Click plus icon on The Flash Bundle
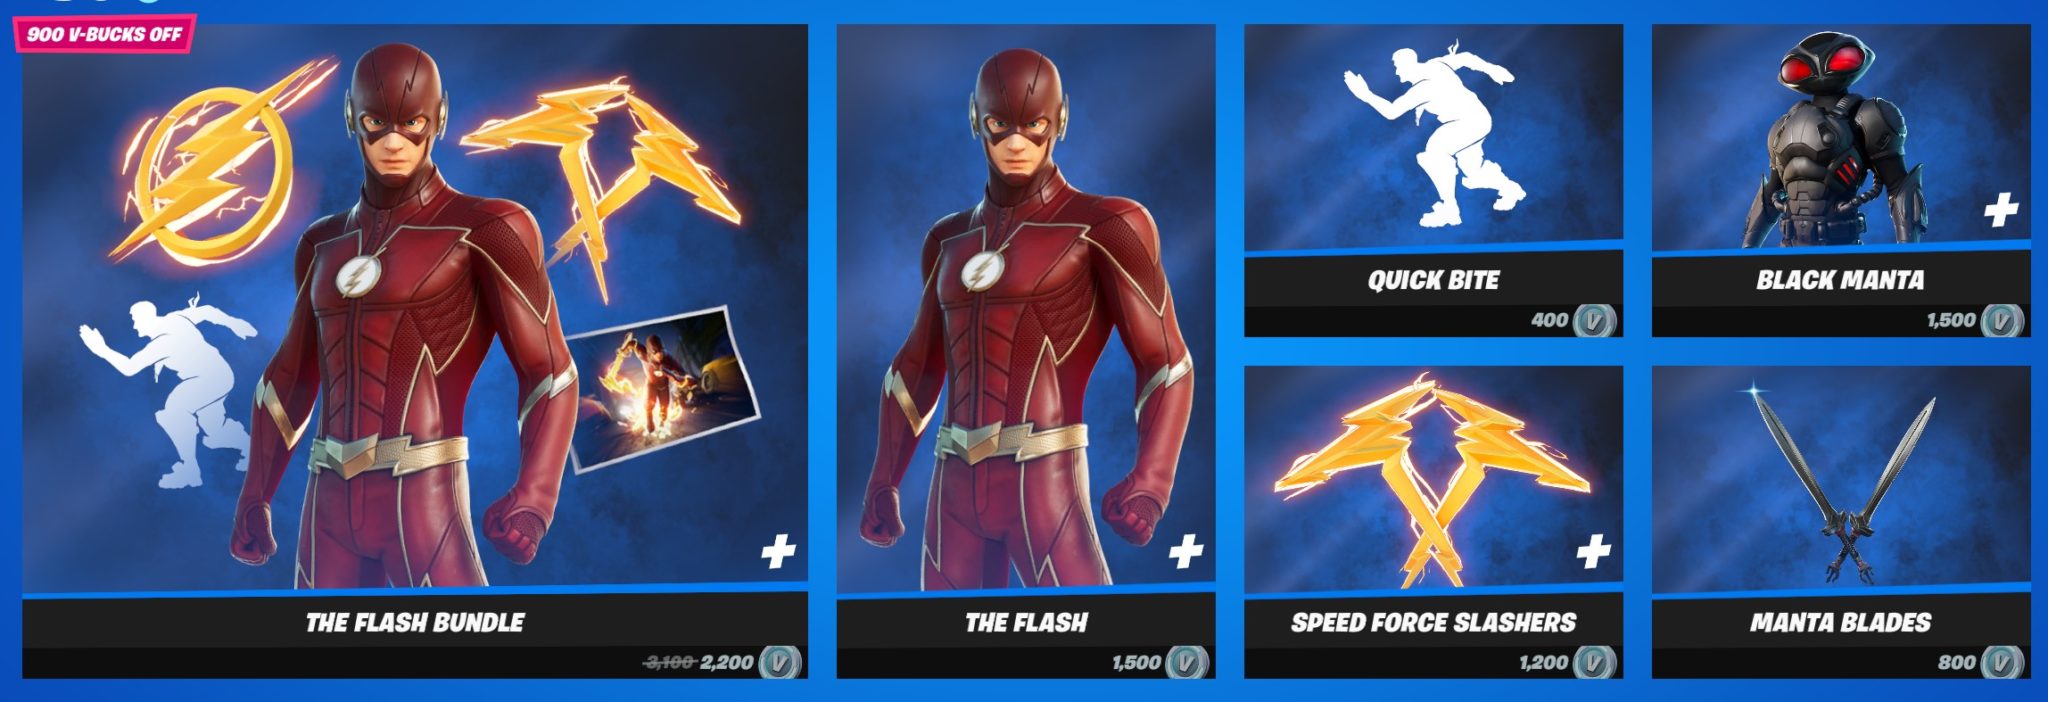This screenshot has height=702, width=2048. [x=778, y=550]
